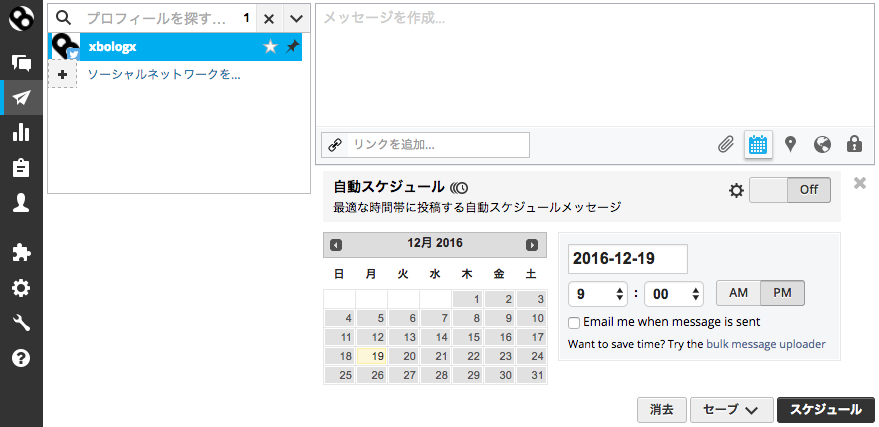Toggle auto schedule Off switch
Image resolution: width=879 pixels, height=427 pixels.
(x=790, y=190)
